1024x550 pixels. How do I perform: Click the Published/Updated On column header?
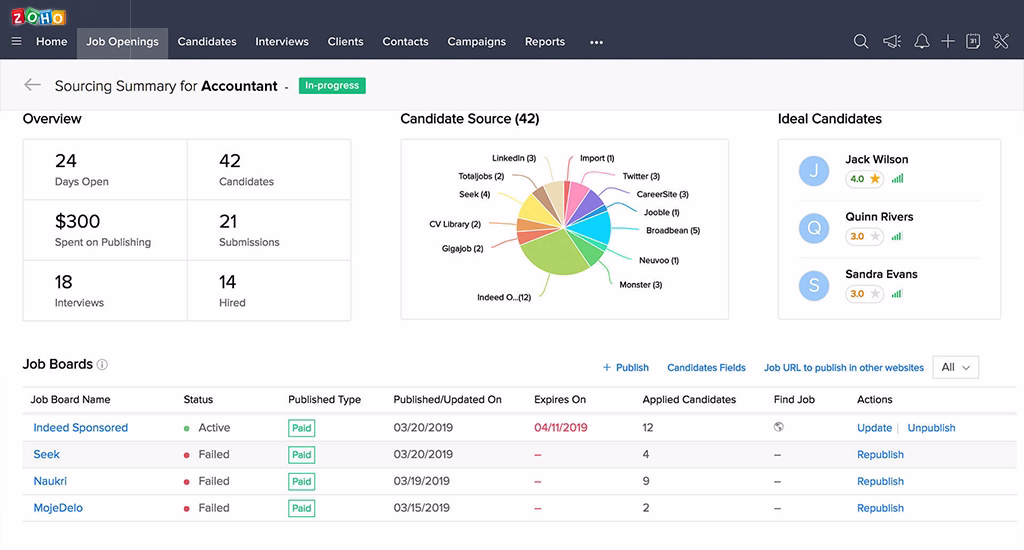click(x=447, y=399)
